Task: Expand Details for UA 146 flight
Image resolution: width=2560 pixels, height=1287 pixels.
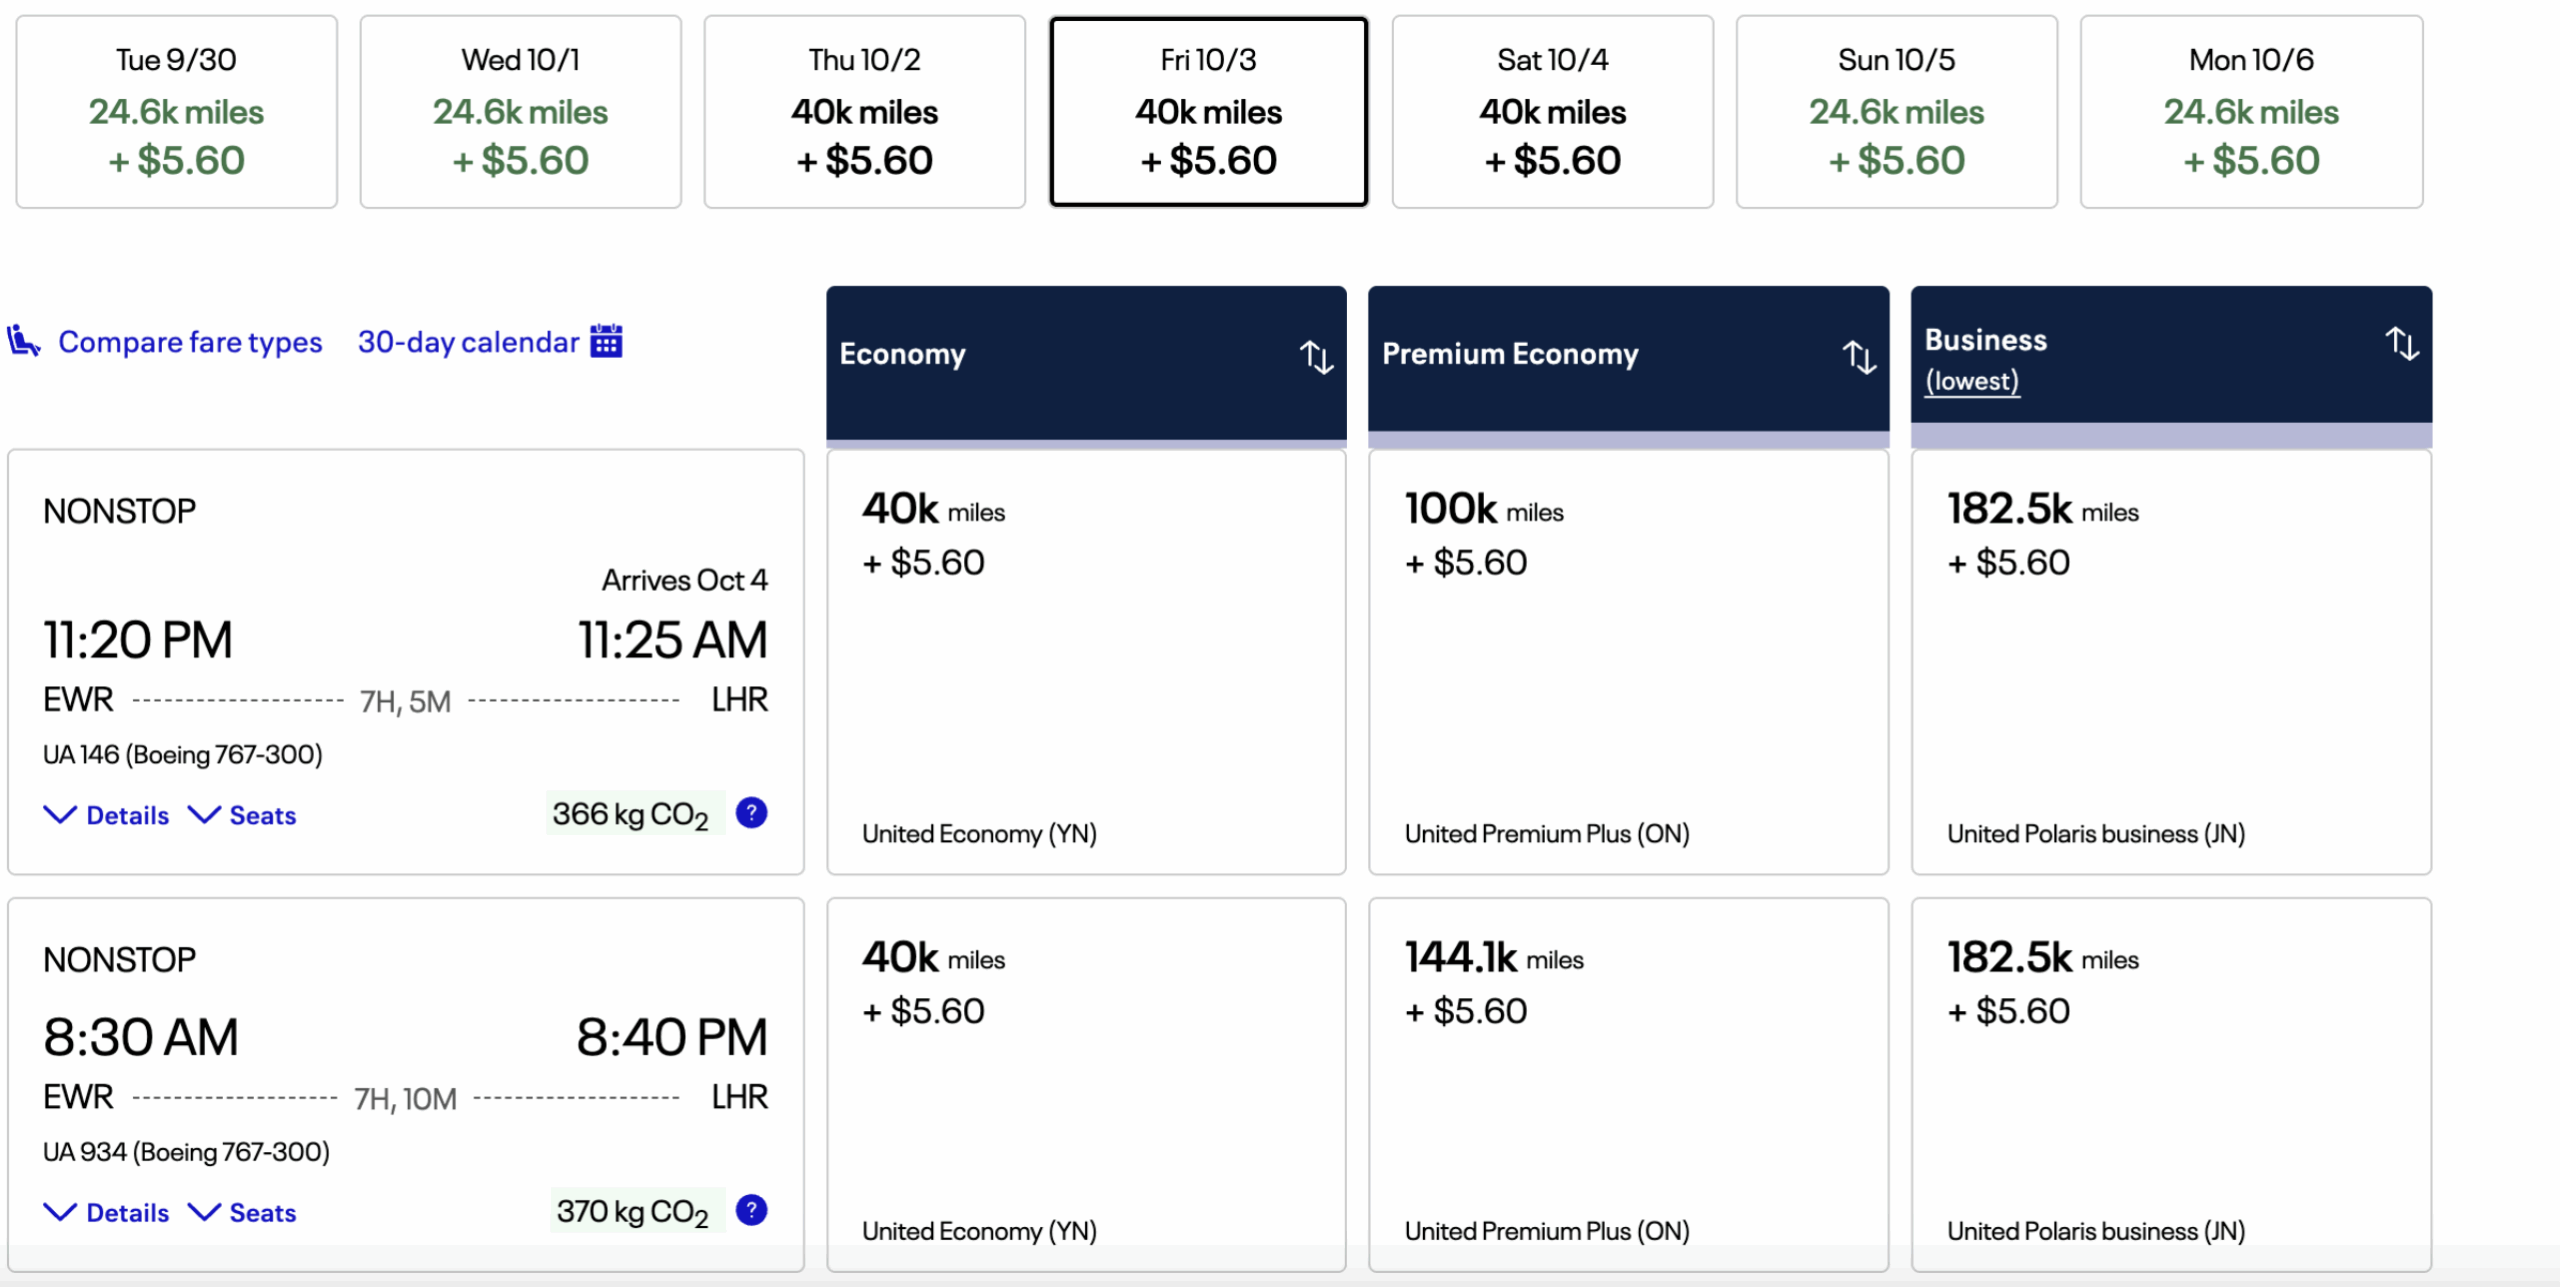Action: coord(107,815)
